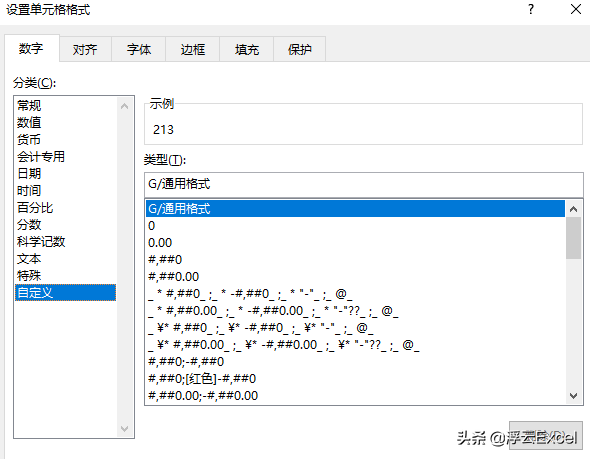Choose 百分比 in category list
Viewport: 590px width, 459px height.
(65, 207)
